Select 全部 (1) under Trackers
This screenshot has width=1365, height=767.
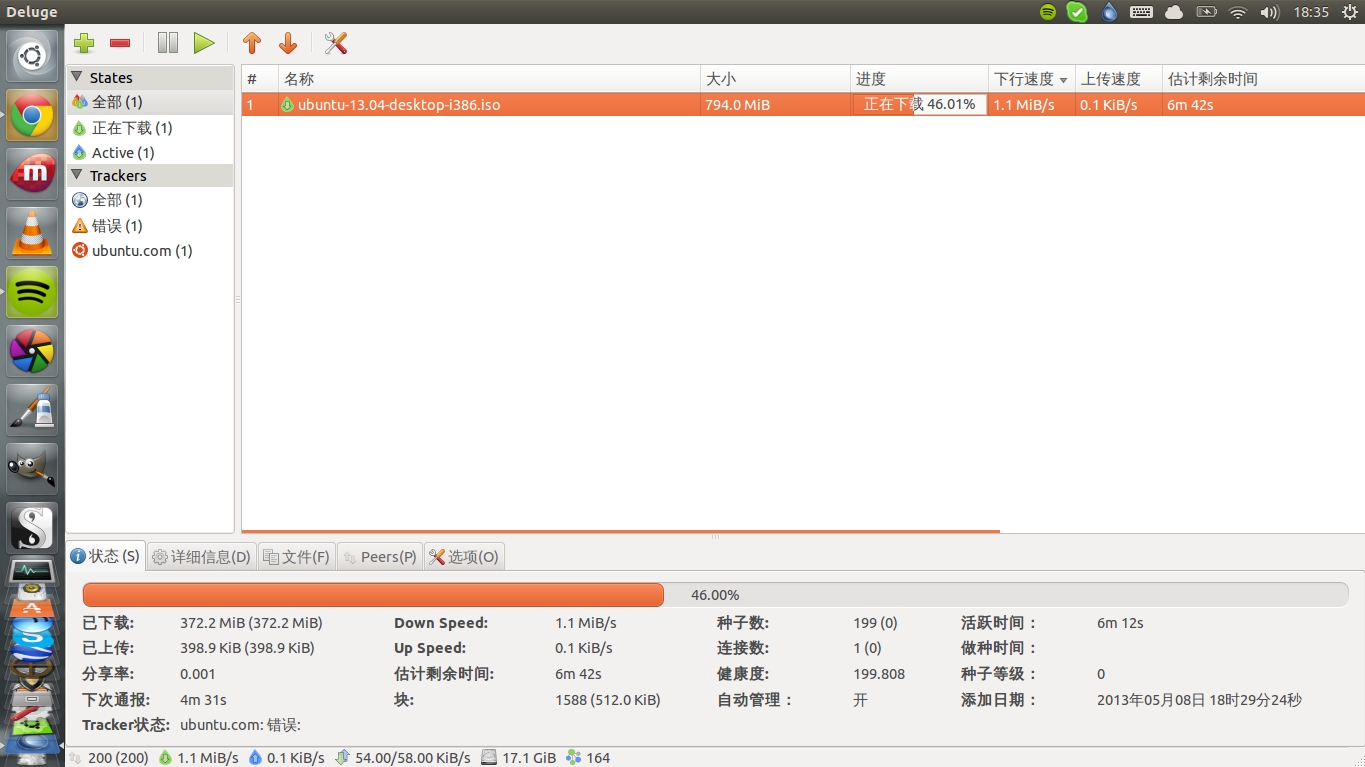[x=150, y=200]
